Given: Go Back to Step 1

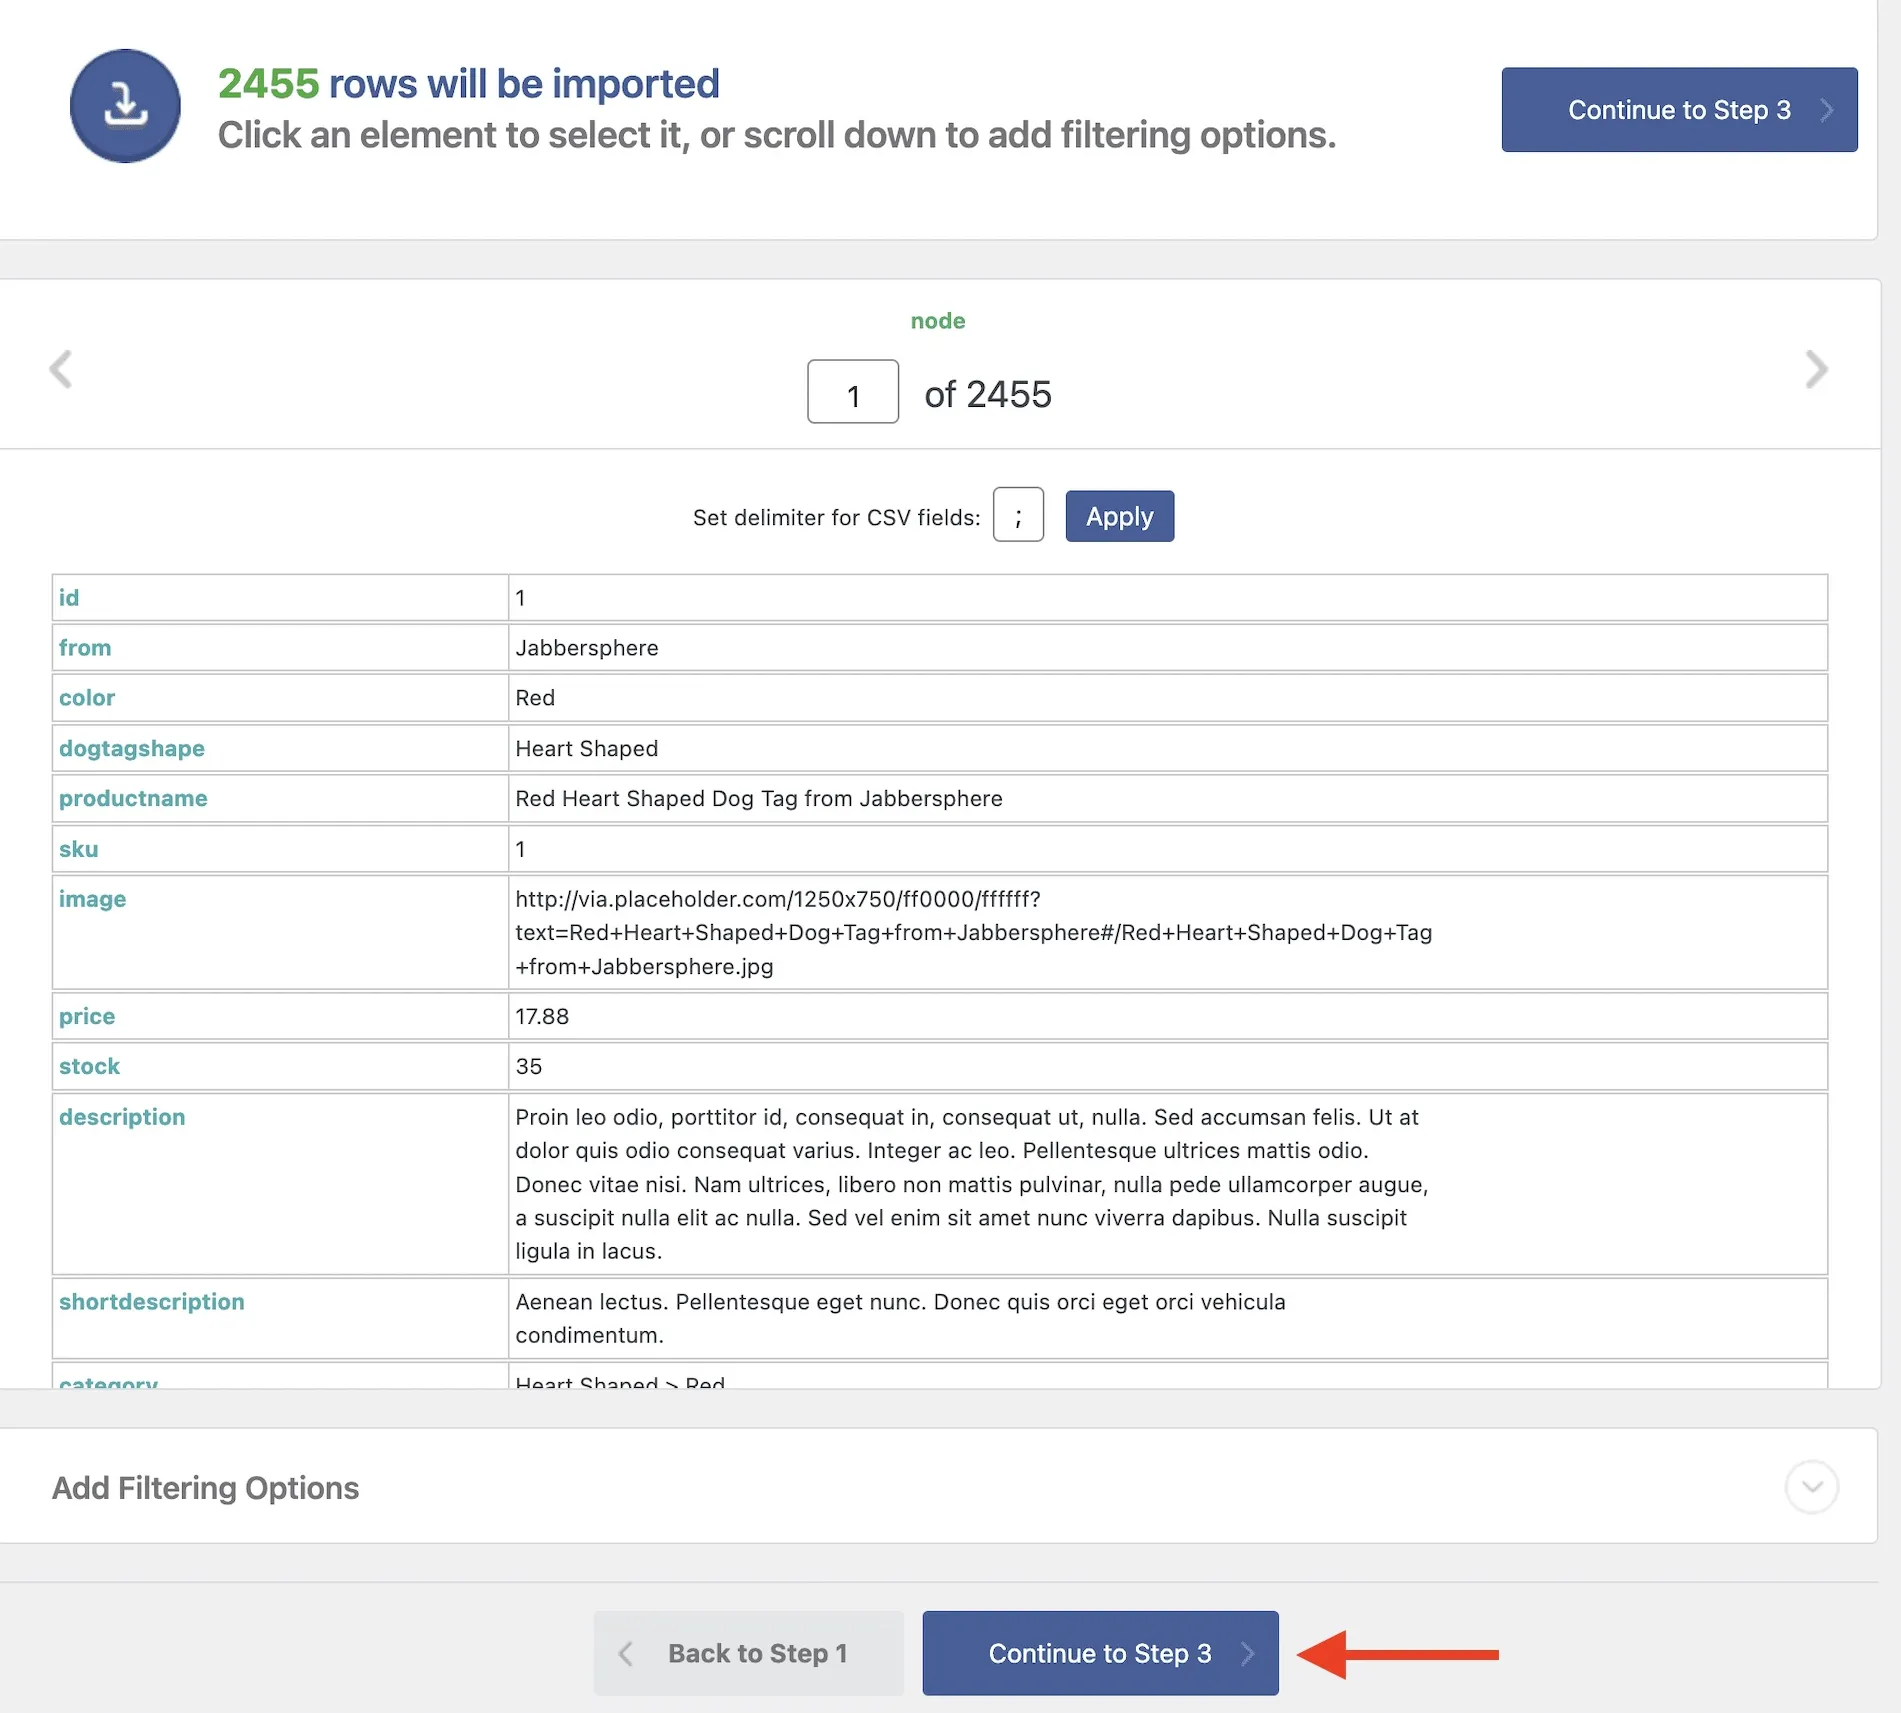Looking at the screenshot, I should click(748, 1653).
